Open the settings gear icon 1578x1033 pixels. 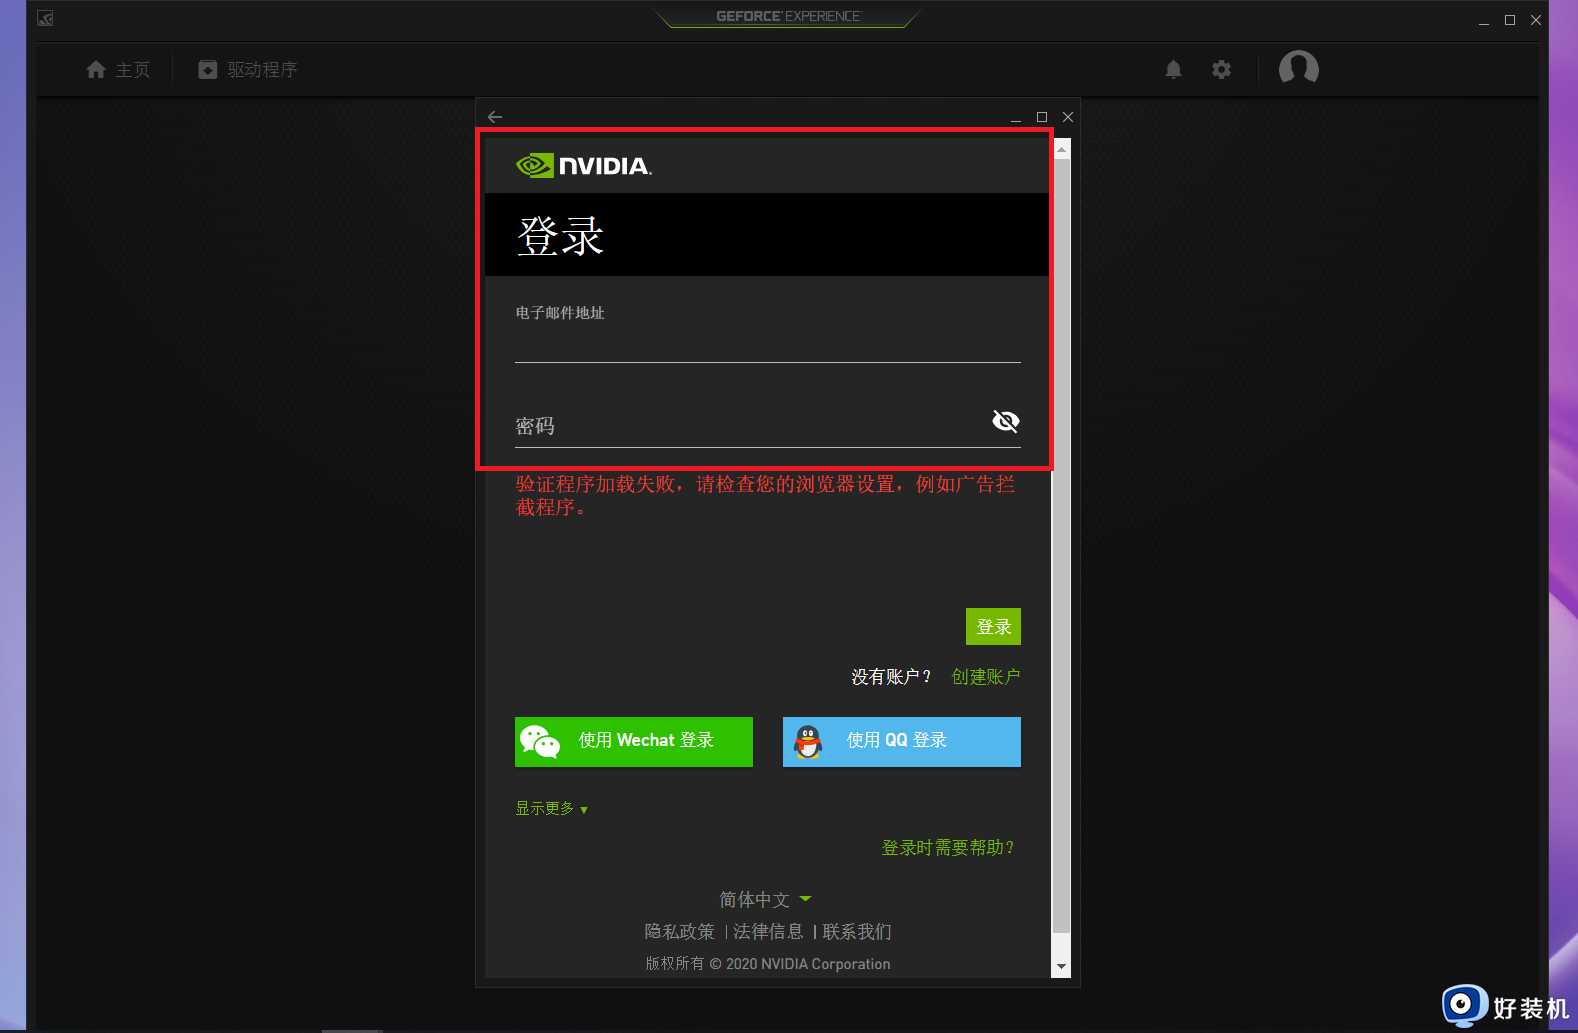[1221, 69]
